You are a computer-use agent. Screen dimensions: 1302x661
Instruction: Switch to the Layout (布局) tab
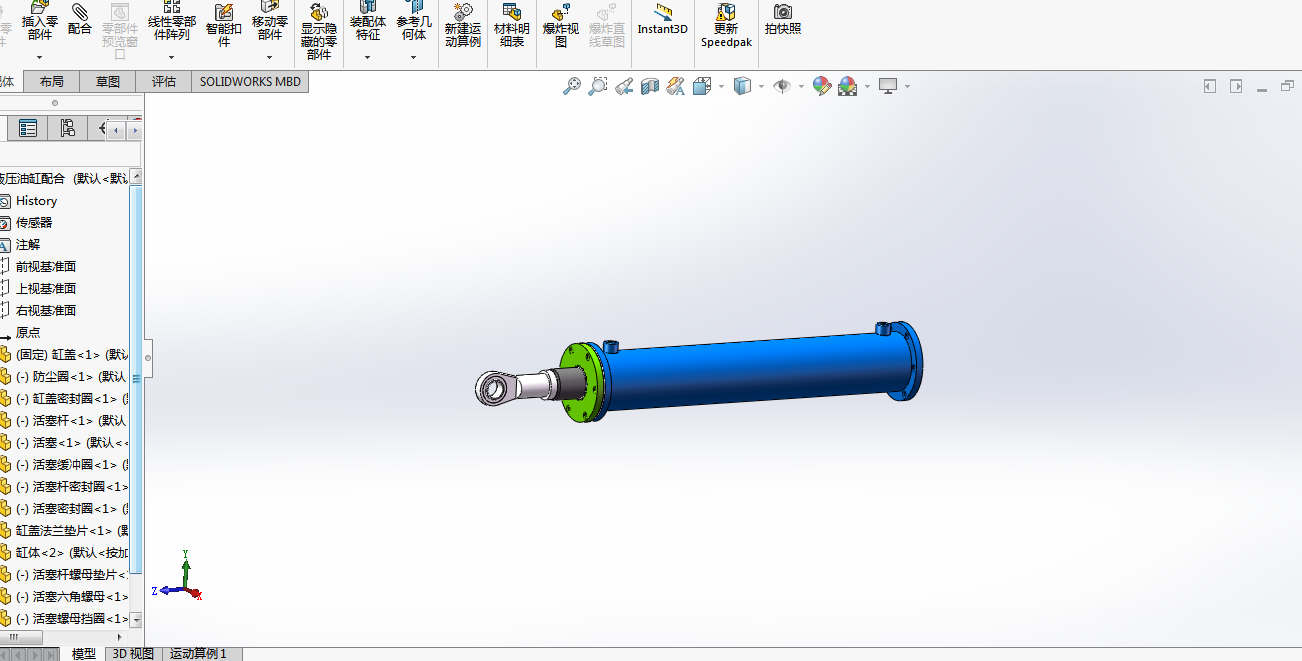(51, 82)
